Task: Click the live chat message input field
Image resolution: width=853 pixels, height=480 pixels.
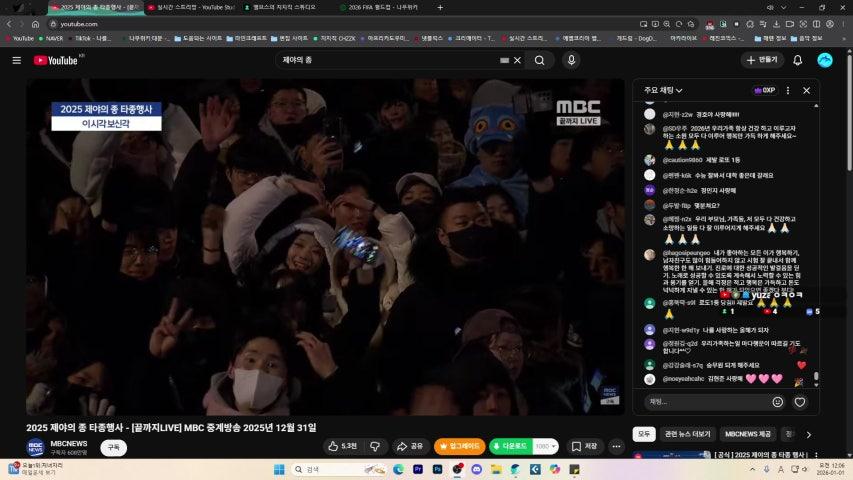Action: pyautogui.click(x=705, y=402)
